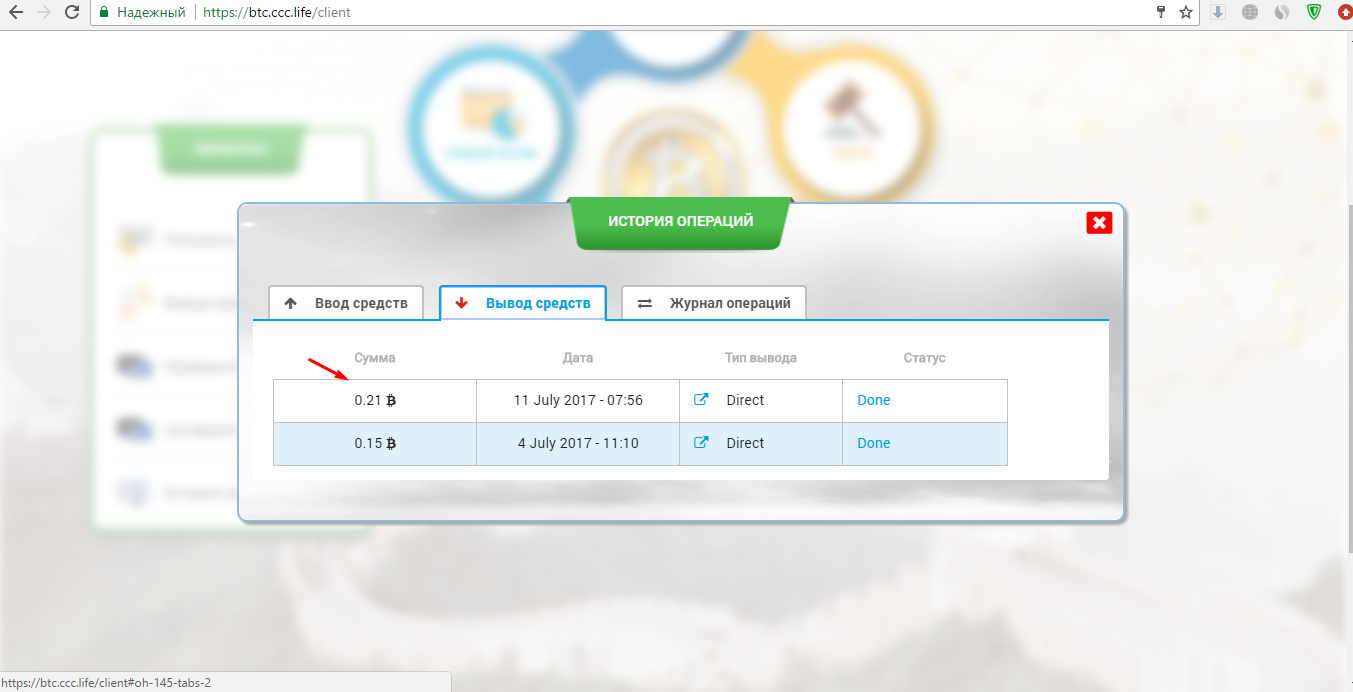Open the green shield extension
Viewport: 1353px width, 692px height.
click(1313, 13)
